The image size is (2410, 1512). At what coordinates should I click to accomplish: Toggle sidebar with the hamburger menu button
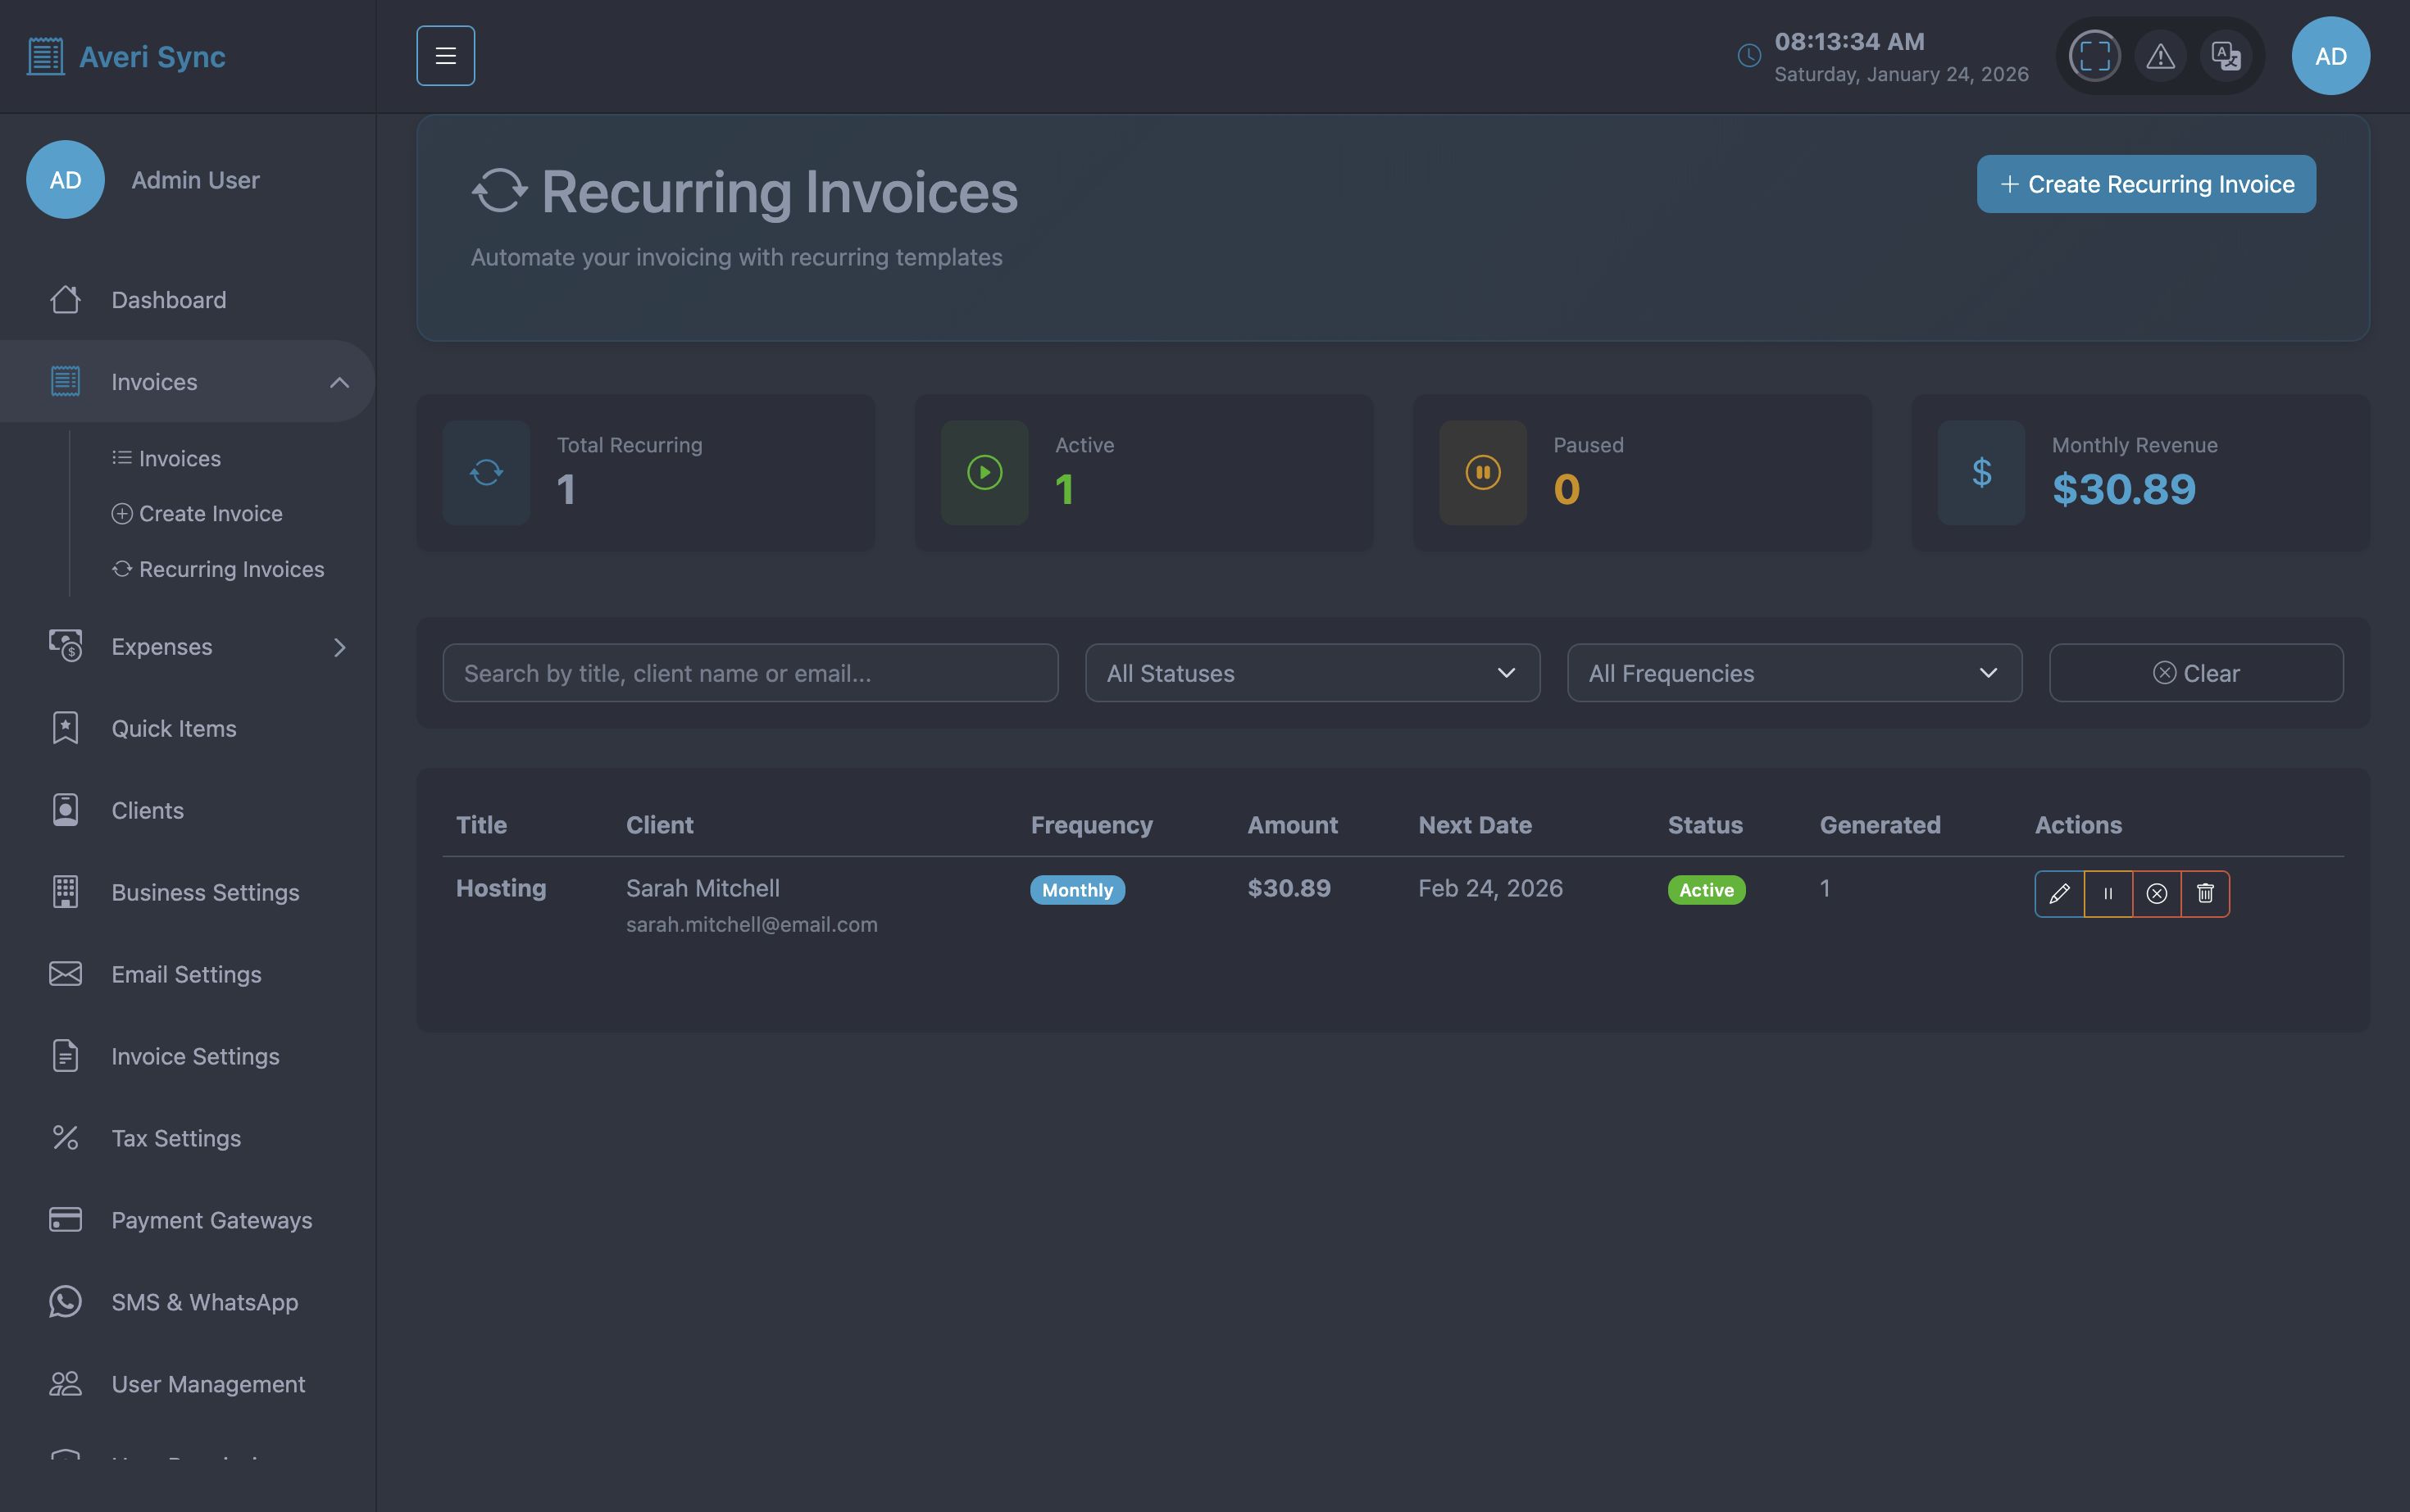pyautogui.click(x=446, y=56)
